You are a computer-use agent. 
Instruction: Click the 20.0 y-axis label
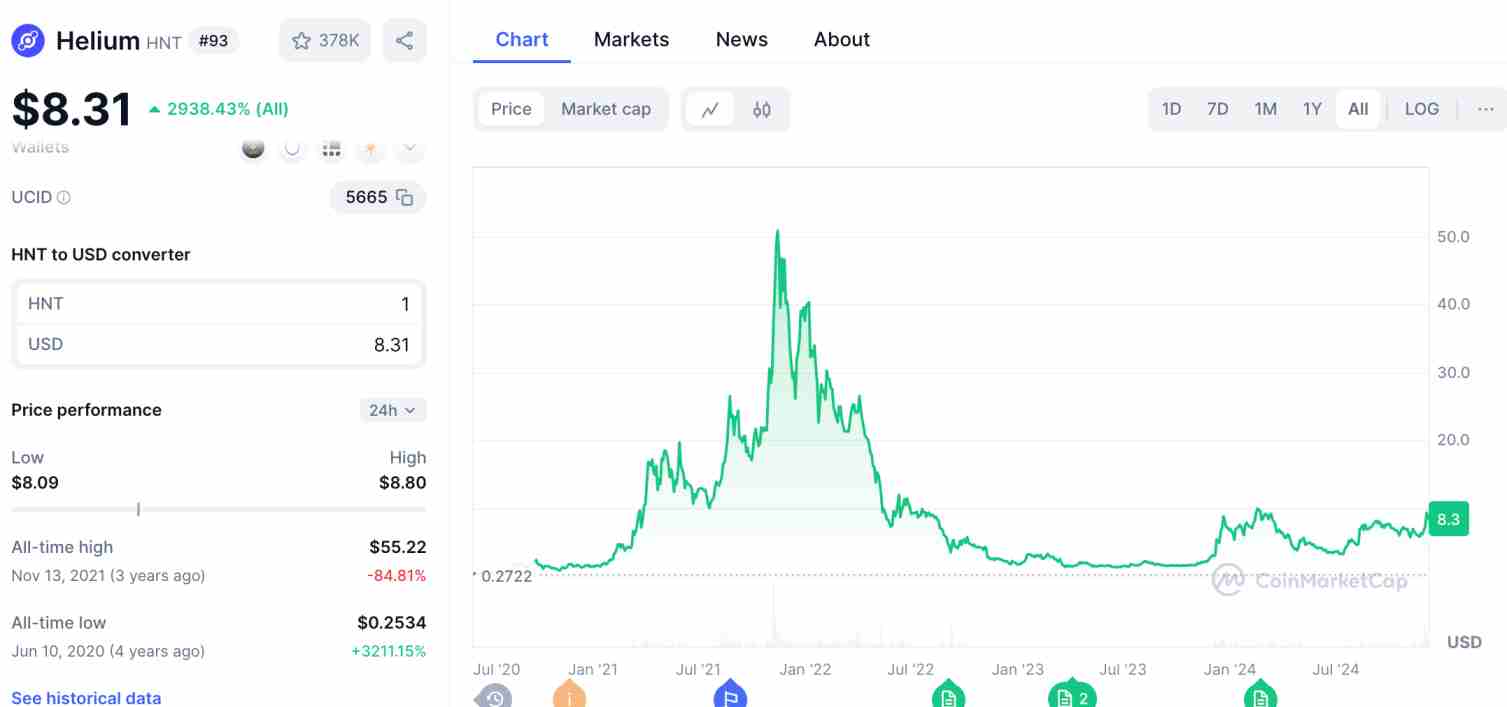pyautogui.click(x=1453, y=439)
